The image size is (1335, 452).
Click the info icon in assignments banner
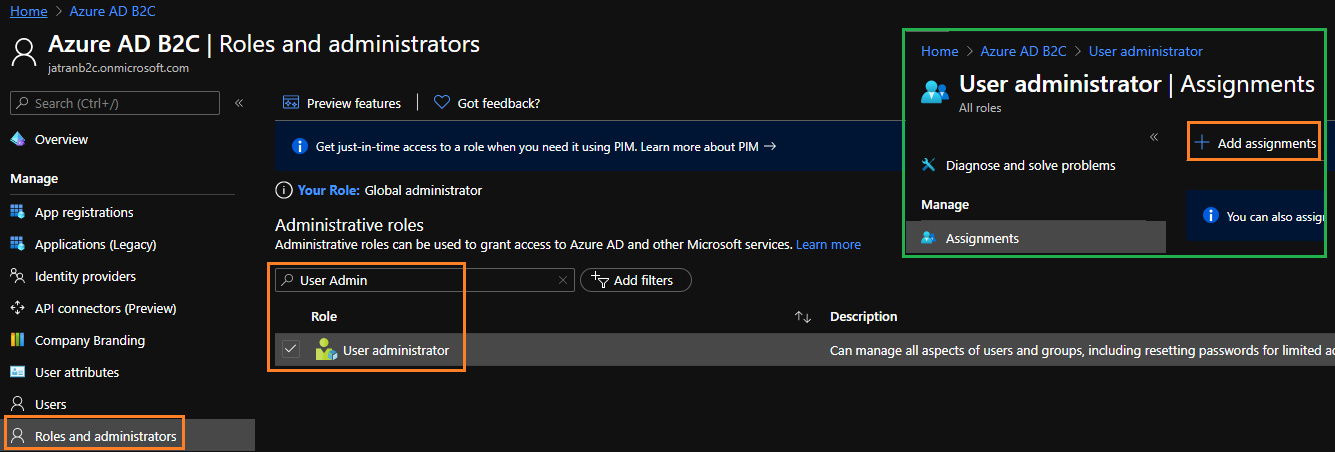(x=1211, y=216)
